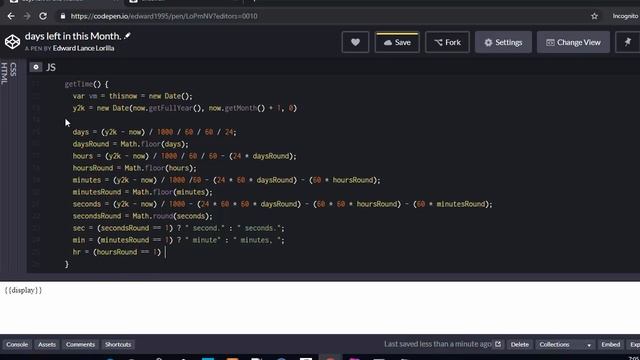Viewport: 640px width, 360px height.
Task: Click the 'sec = (secondsRound == 1)' code line
Action: coord(178,228)
